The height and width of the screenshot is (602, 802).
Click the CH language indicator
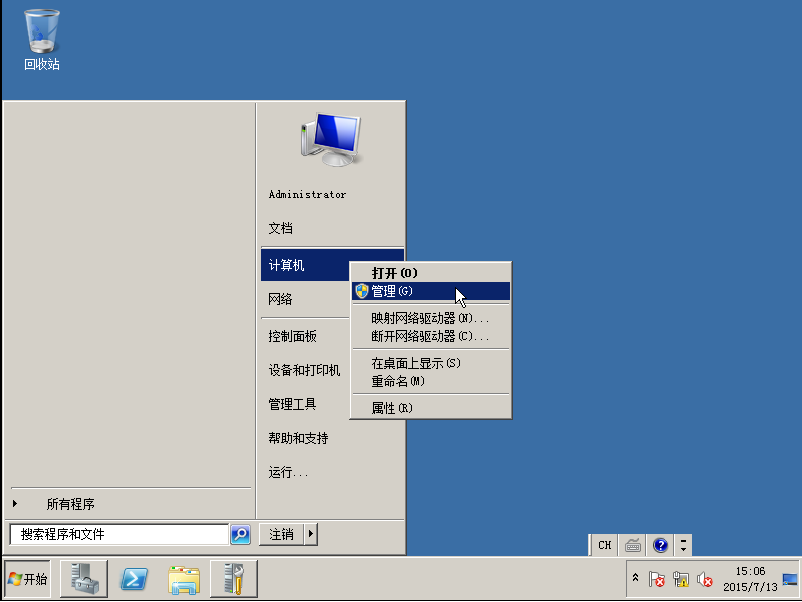[605, 545]
